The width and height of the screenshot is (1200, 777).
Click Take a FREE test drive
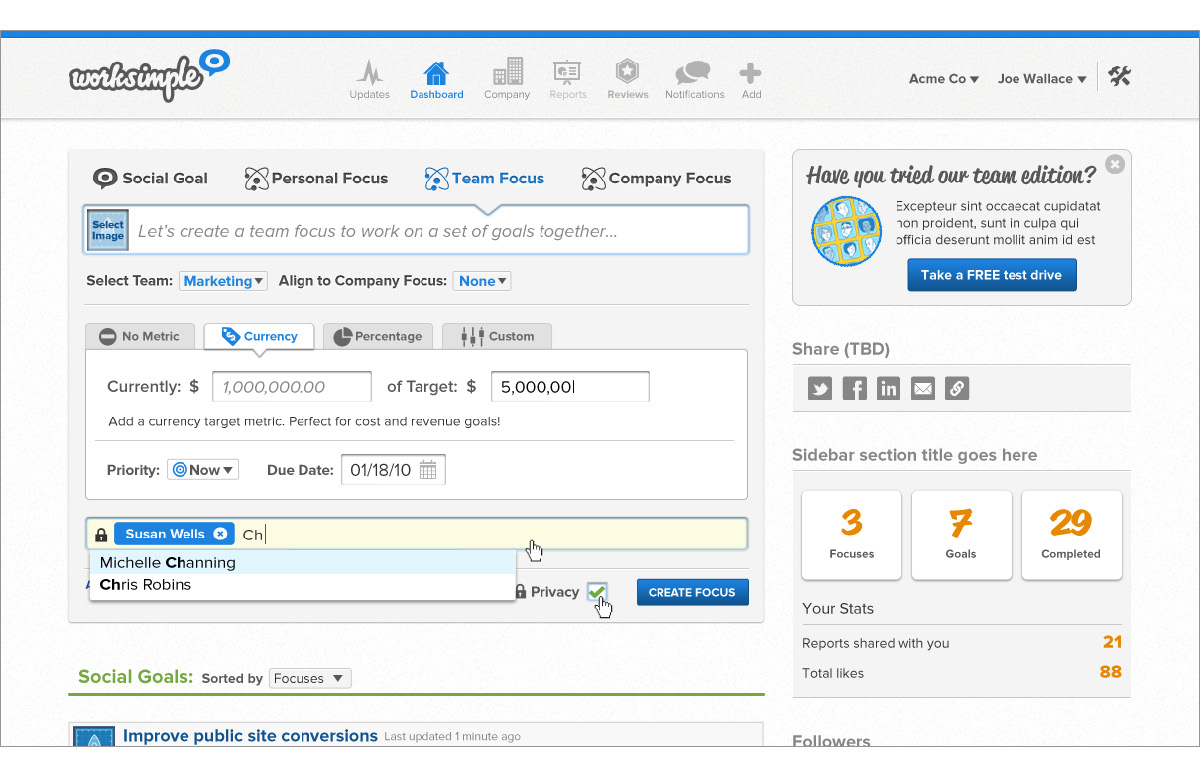coord(991,275)
